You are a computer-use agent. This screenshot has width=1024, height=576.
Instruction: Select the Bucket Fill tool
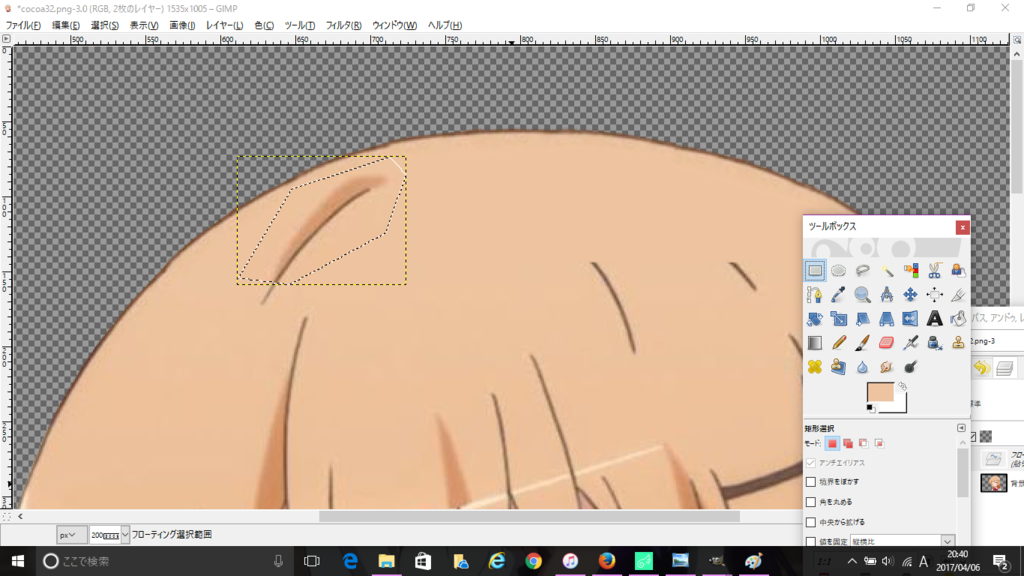click(958, 319)
